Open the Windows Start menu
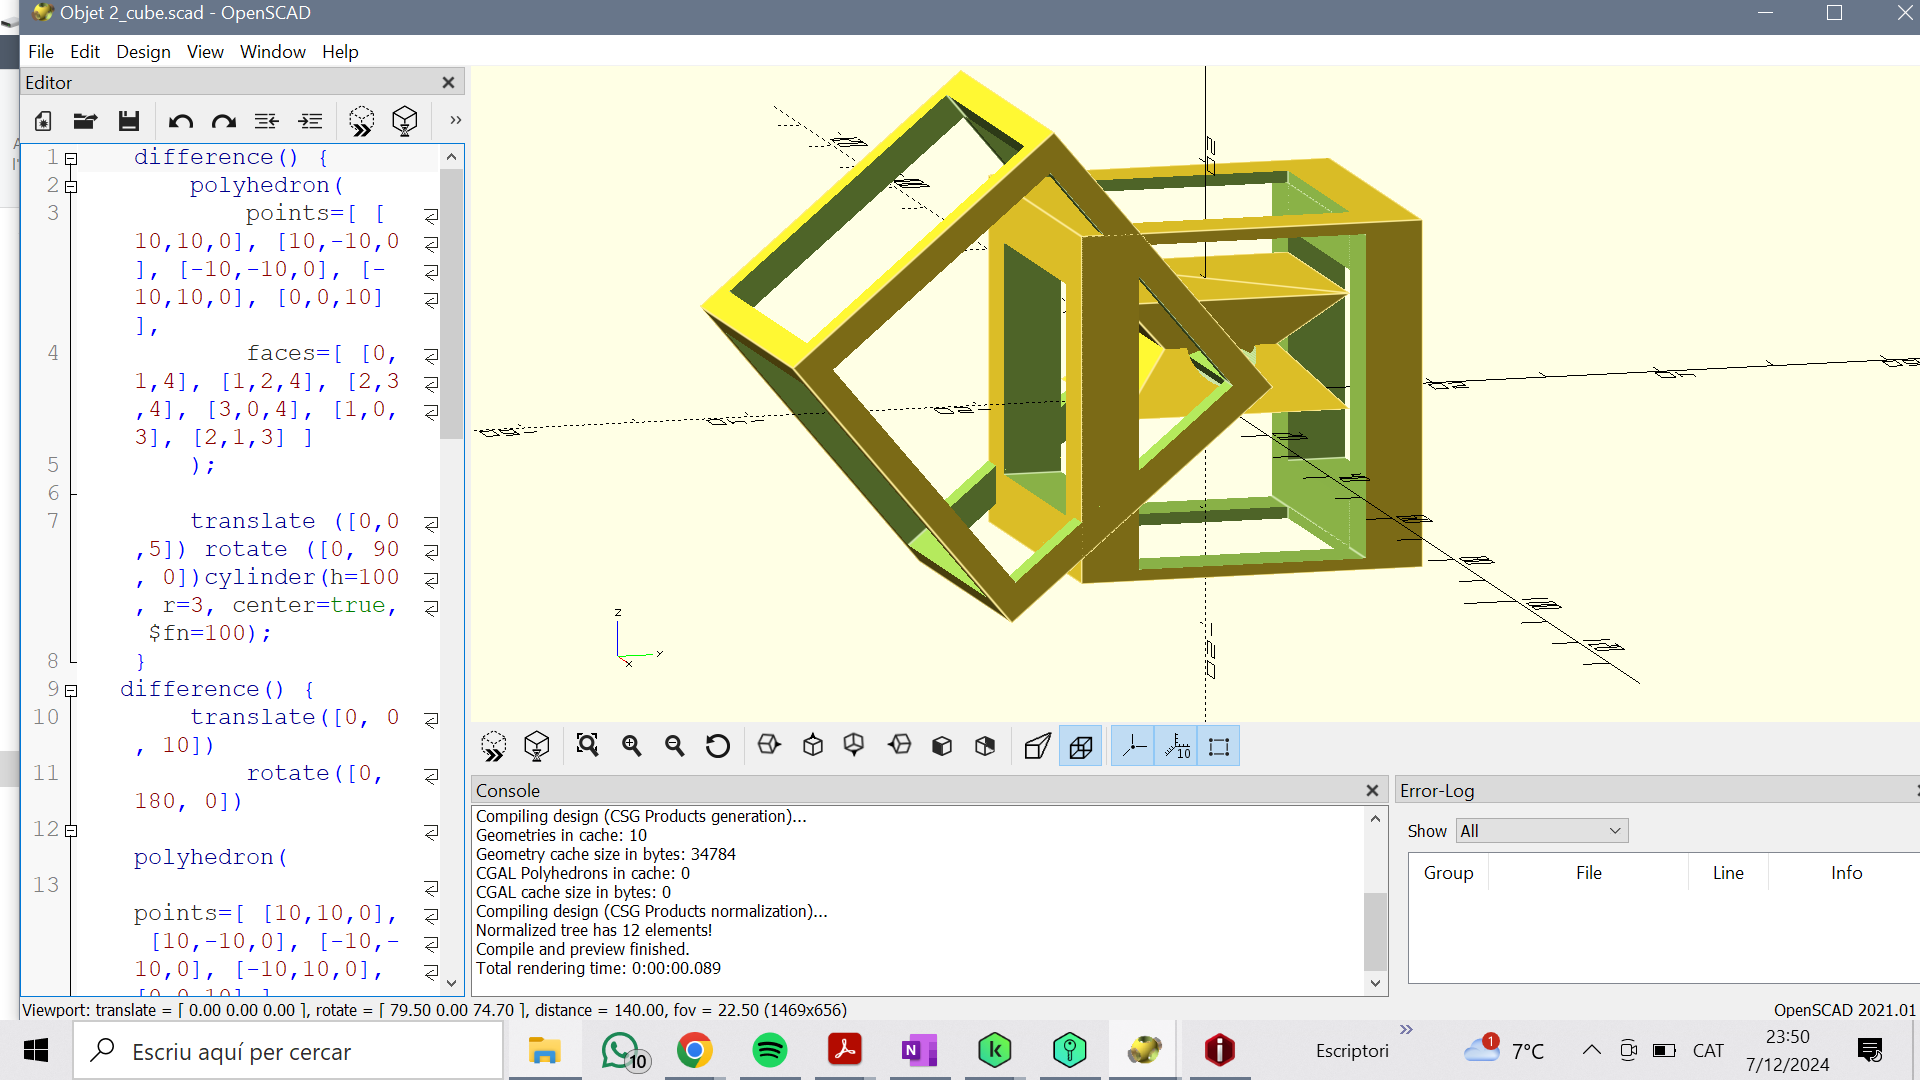This screenshot has width=1920, height=1080. (36, 1051)
